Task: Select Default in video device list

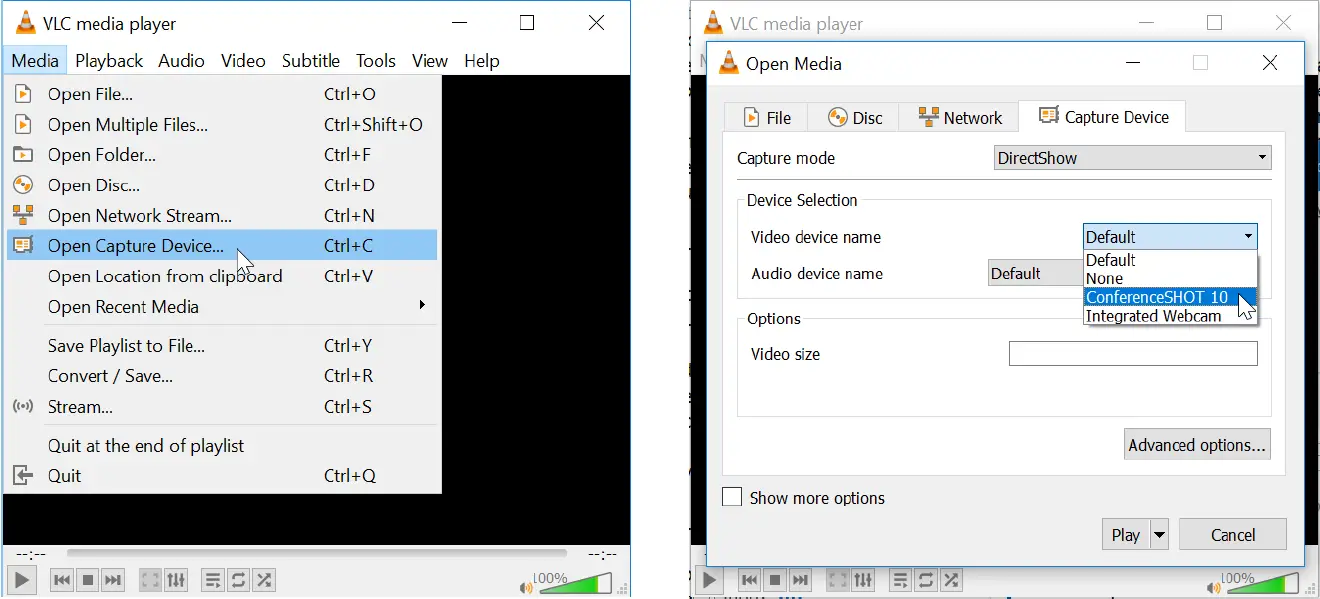Action: [x=1170, y=260]
